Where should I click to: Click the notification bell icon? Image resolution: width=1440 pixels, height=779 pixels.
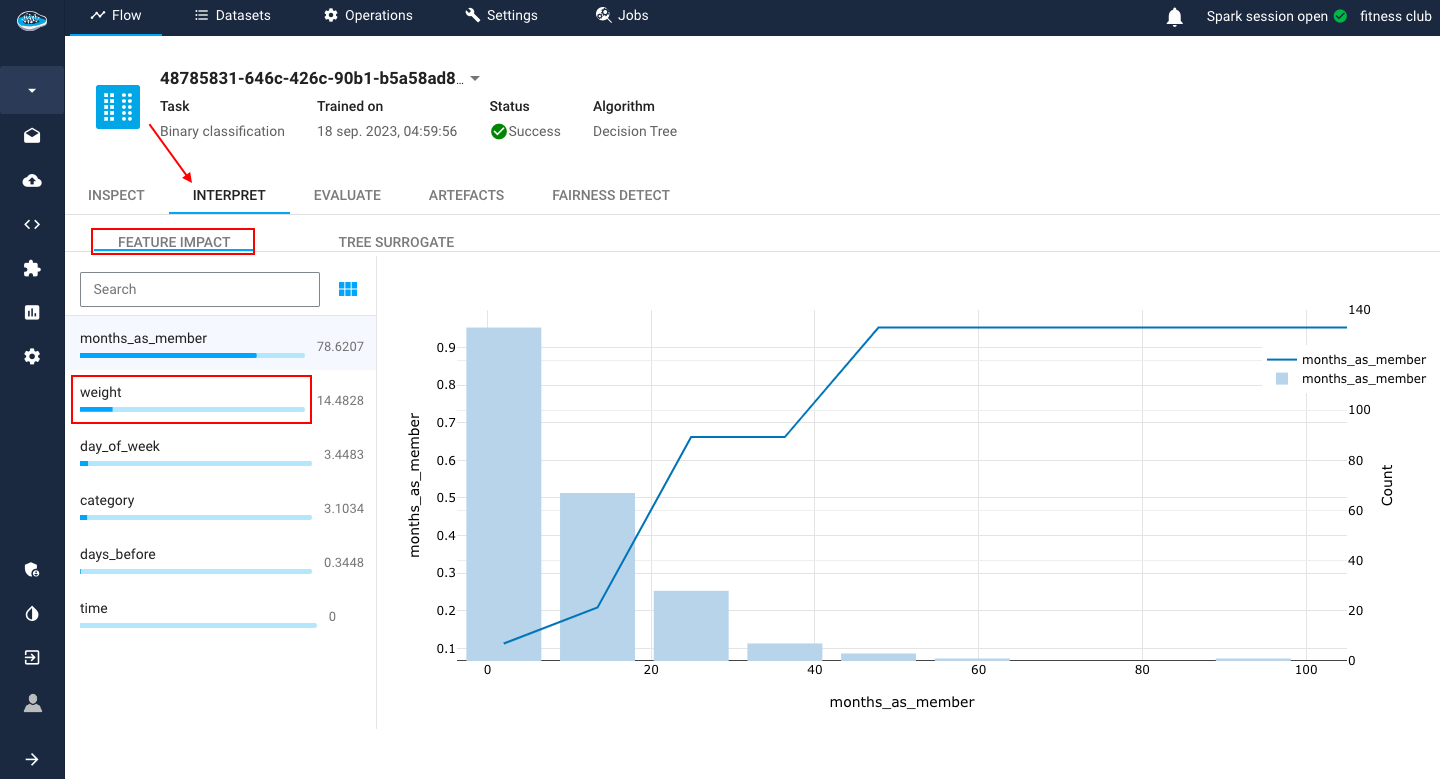click(1175, 16)
